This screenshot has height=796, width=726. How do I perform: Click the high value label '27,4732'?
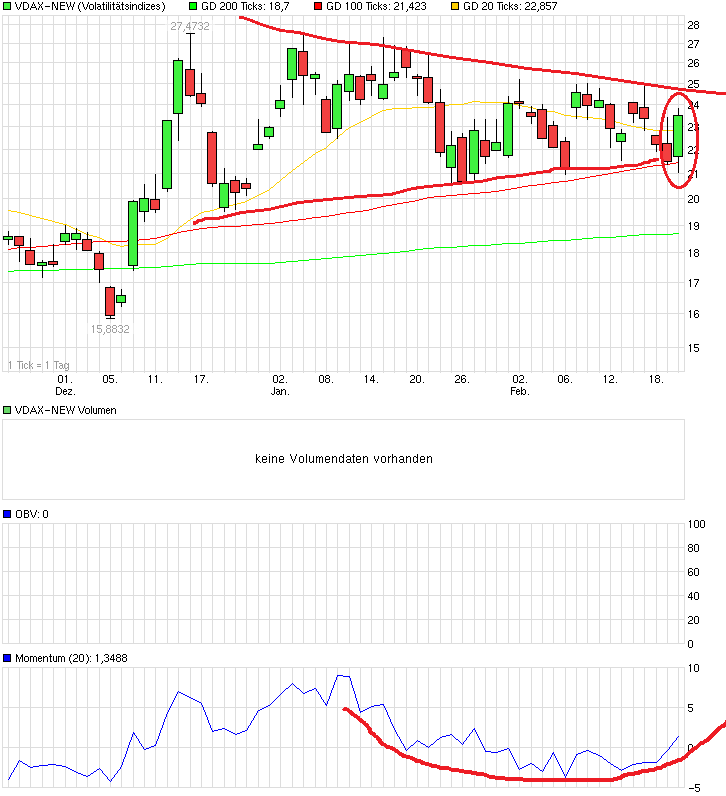click(x=190, y=26)
